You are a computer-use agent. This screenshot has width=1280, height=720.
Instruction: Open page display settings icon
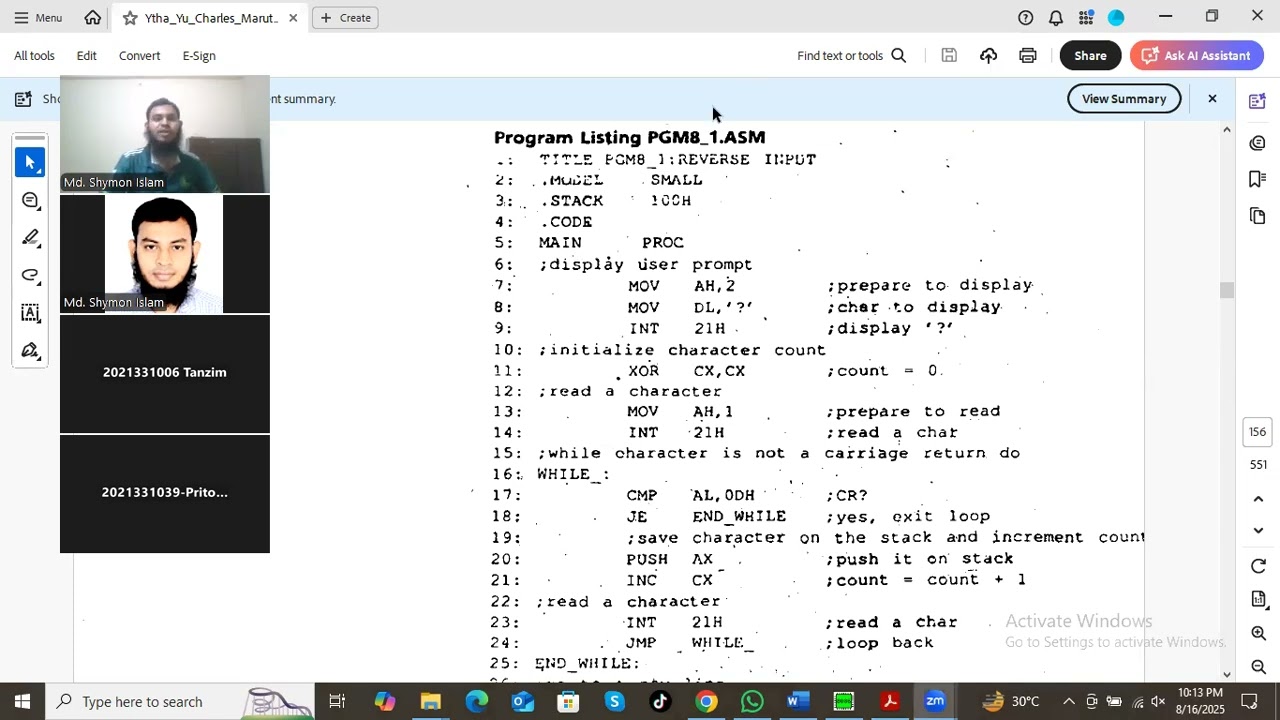pyautogui.click(x=1258, y=599)
